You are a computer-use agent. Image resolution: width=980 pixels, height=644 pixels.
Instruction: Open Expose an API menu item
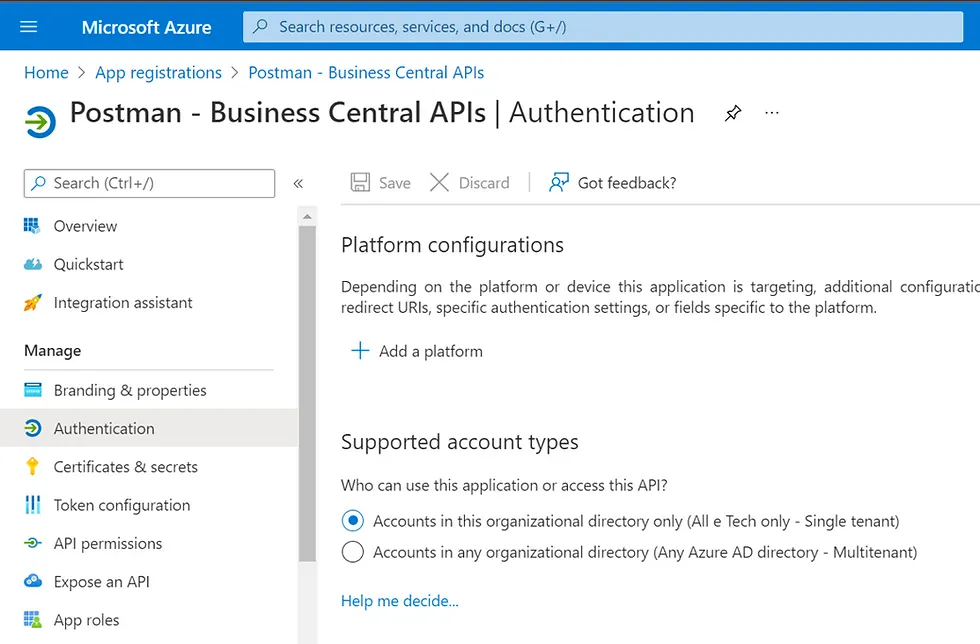(101, 582)
